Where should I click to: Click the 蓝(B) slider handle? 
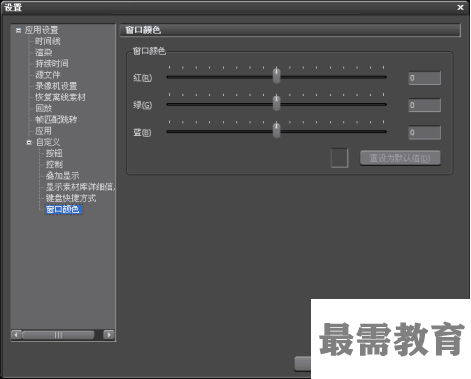[276, 130]
